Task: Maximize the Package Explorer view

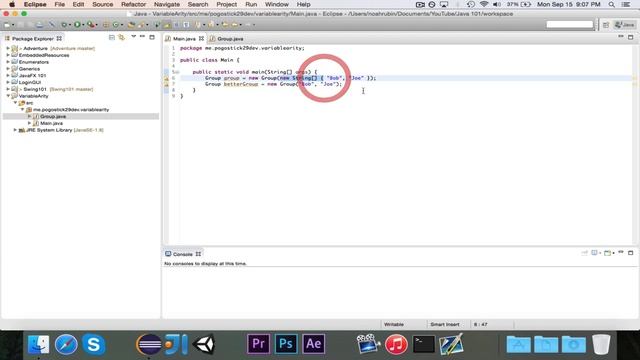Action: tap(152, 37)
